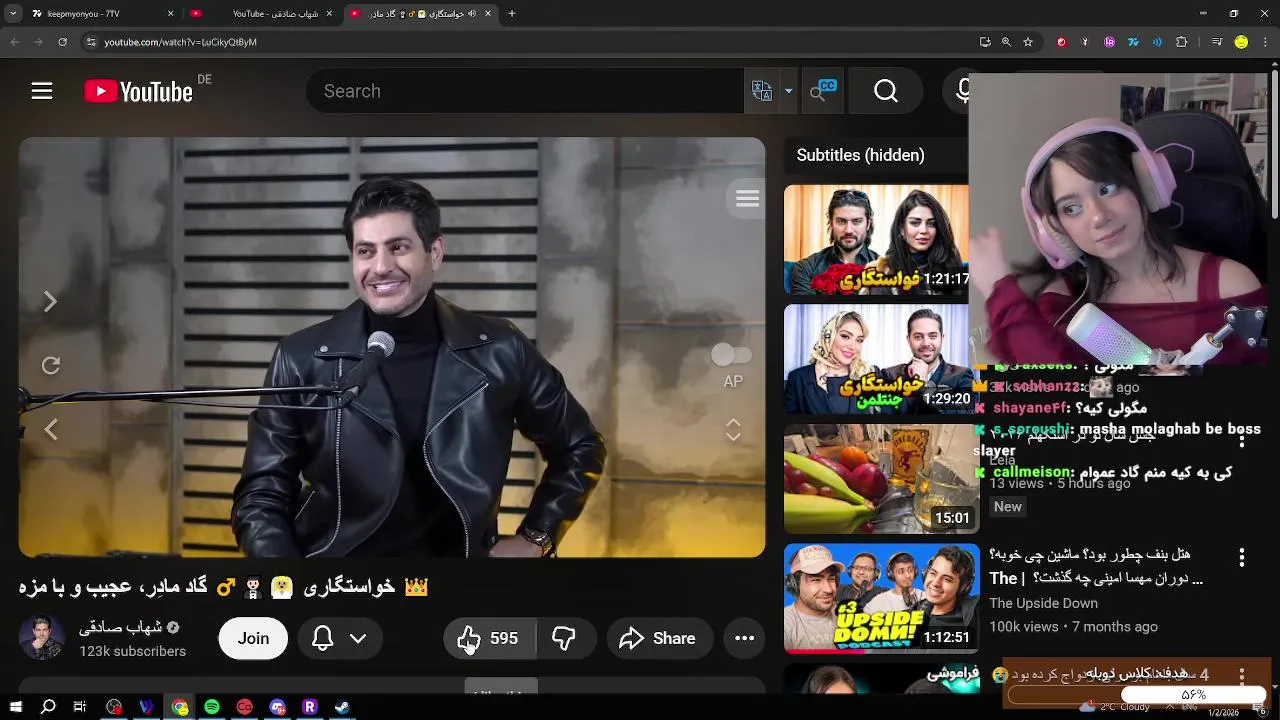Viewport: 1280px width, 720px height.
Task: Click the 123k subscribers text
Action: click(133, 651)
